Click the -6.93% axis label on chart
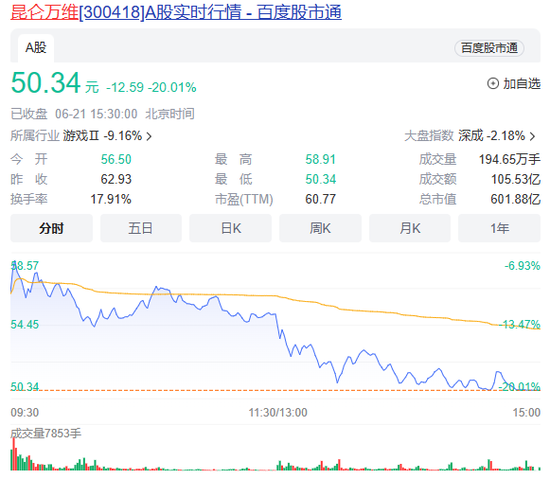 (x=522, y=266)
